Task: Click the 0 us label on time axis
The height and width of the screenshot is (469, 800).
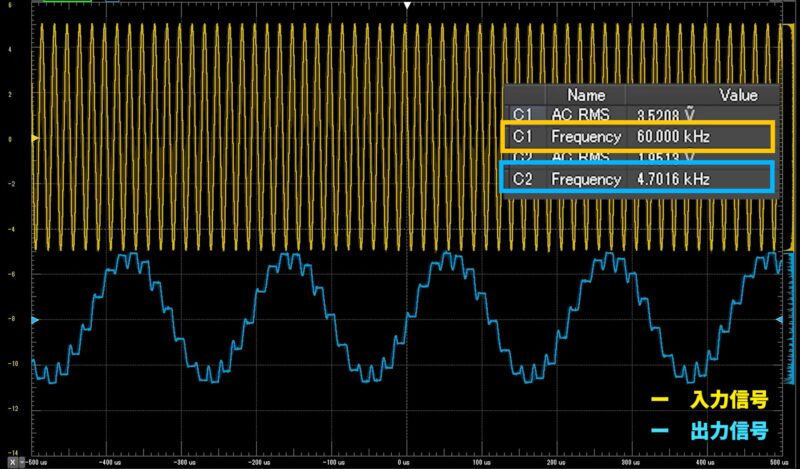Action: tap(405, 463)
